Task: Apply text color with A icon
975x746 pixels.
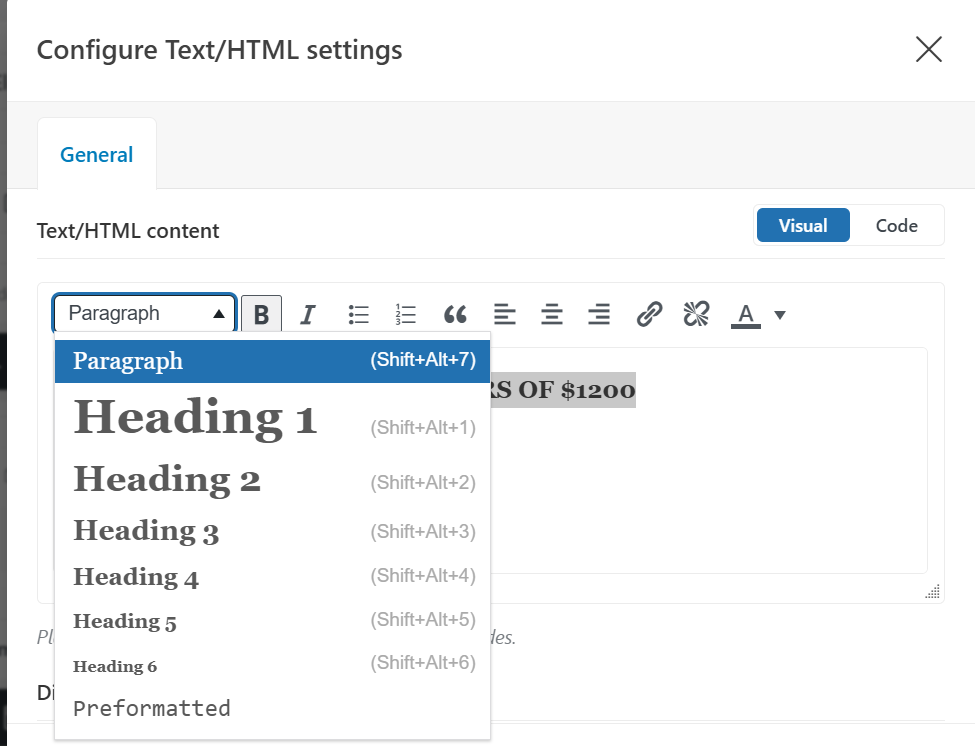Action: click(x=746, y=315)
